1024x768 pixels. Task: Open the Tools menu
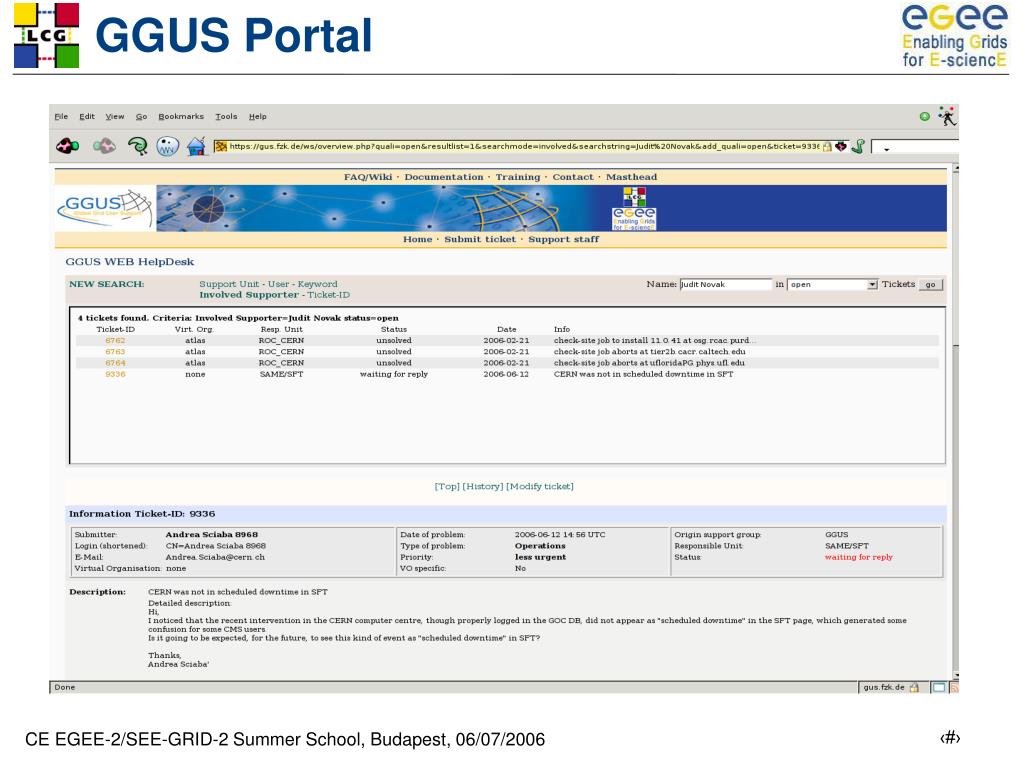pos(227,116)
